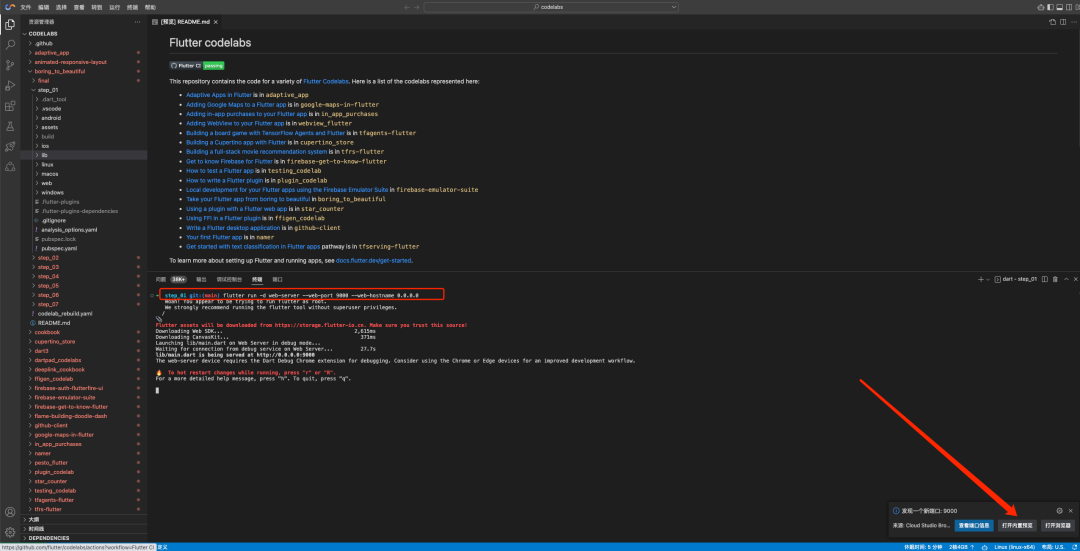Open the terminal launch profile dropdown
This screenshot has width=1080, height=551.
[988, 280]
